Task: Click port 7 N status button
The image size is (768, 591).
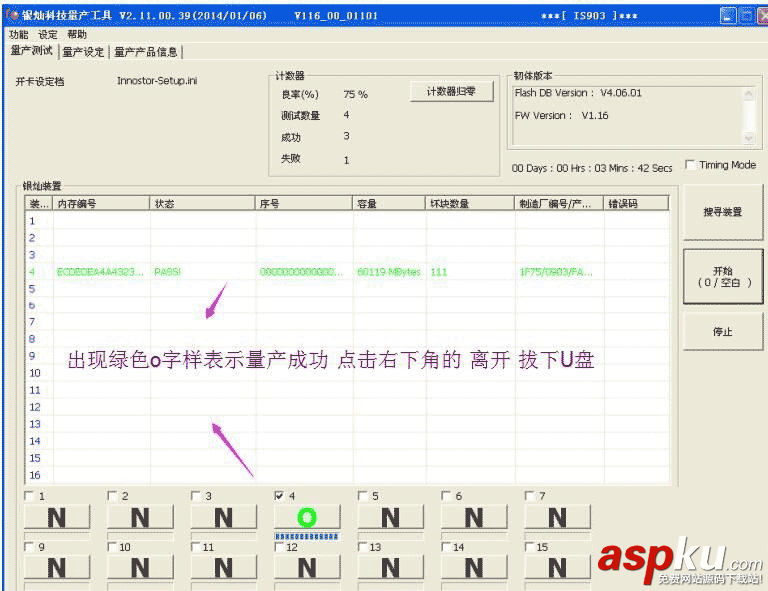Action: point(557,517)
